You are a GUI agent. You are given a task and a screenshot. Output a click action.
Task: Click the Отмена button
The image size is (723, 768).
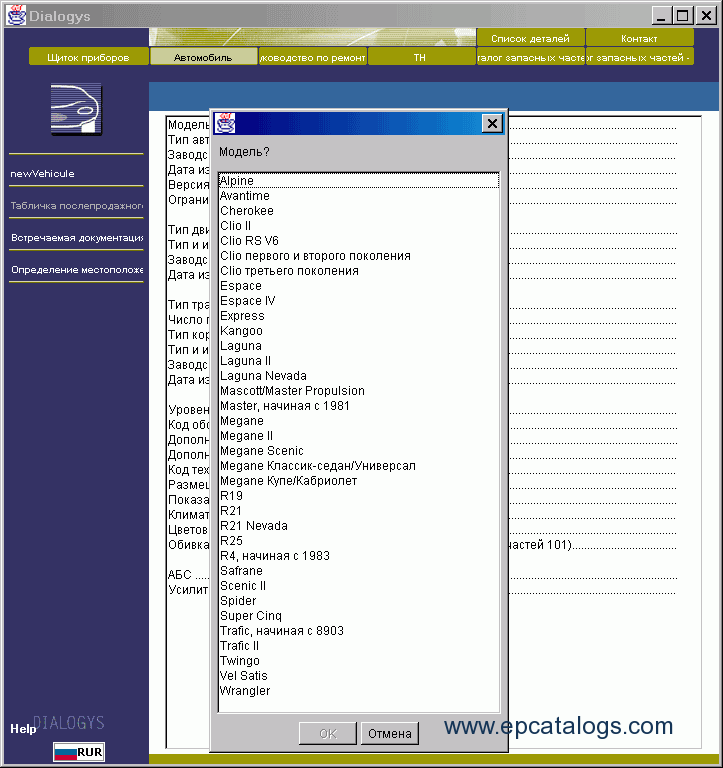point(389,733)
